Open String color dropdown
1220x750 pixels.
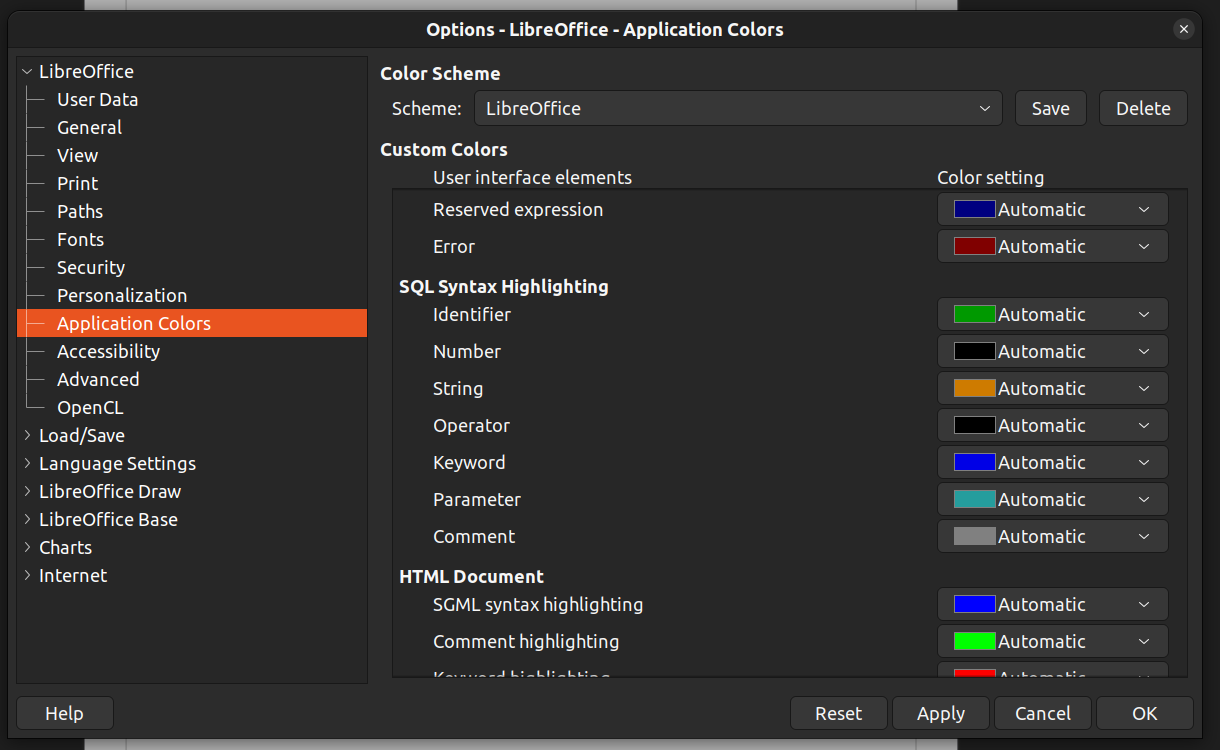tap(1052, 389)
